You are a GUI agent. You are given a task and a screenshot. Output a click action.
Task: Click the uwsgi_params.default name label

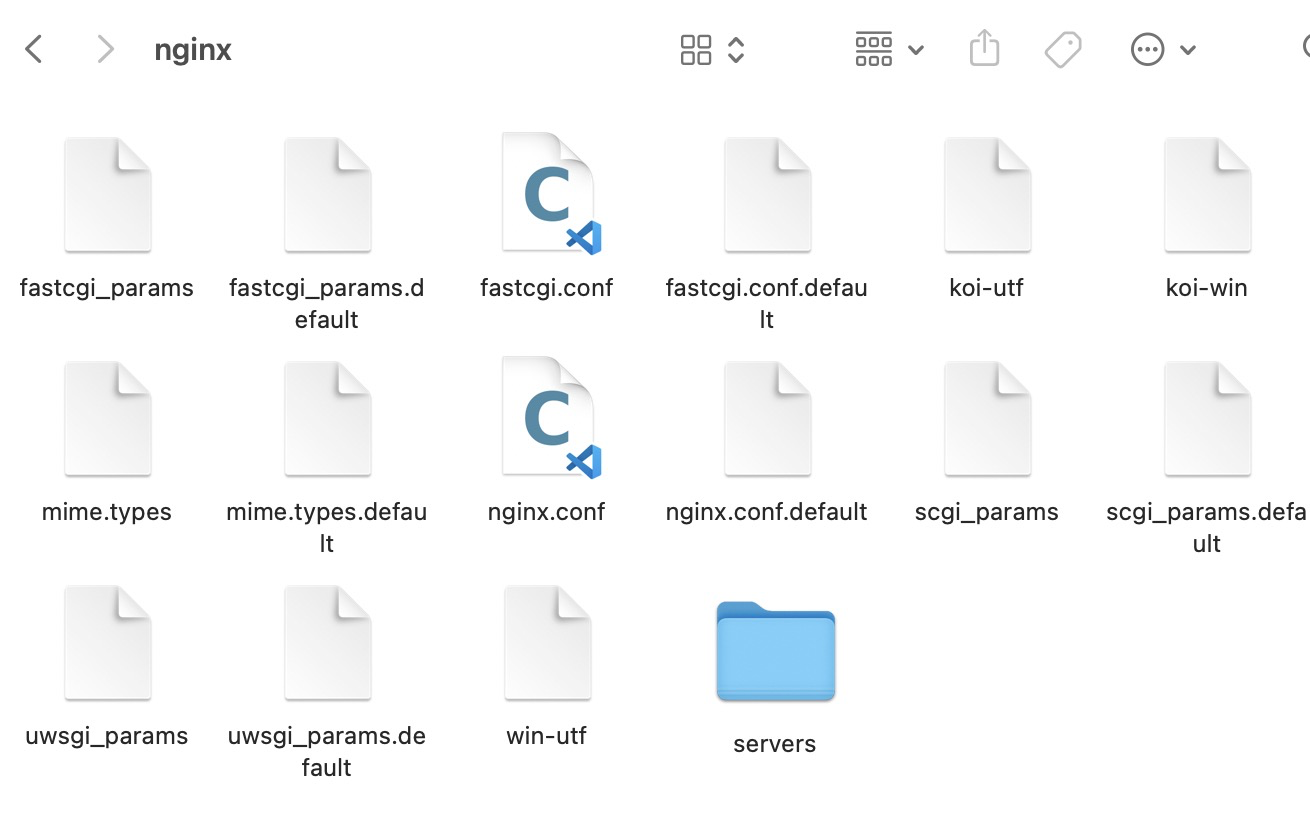pos(327,752)
